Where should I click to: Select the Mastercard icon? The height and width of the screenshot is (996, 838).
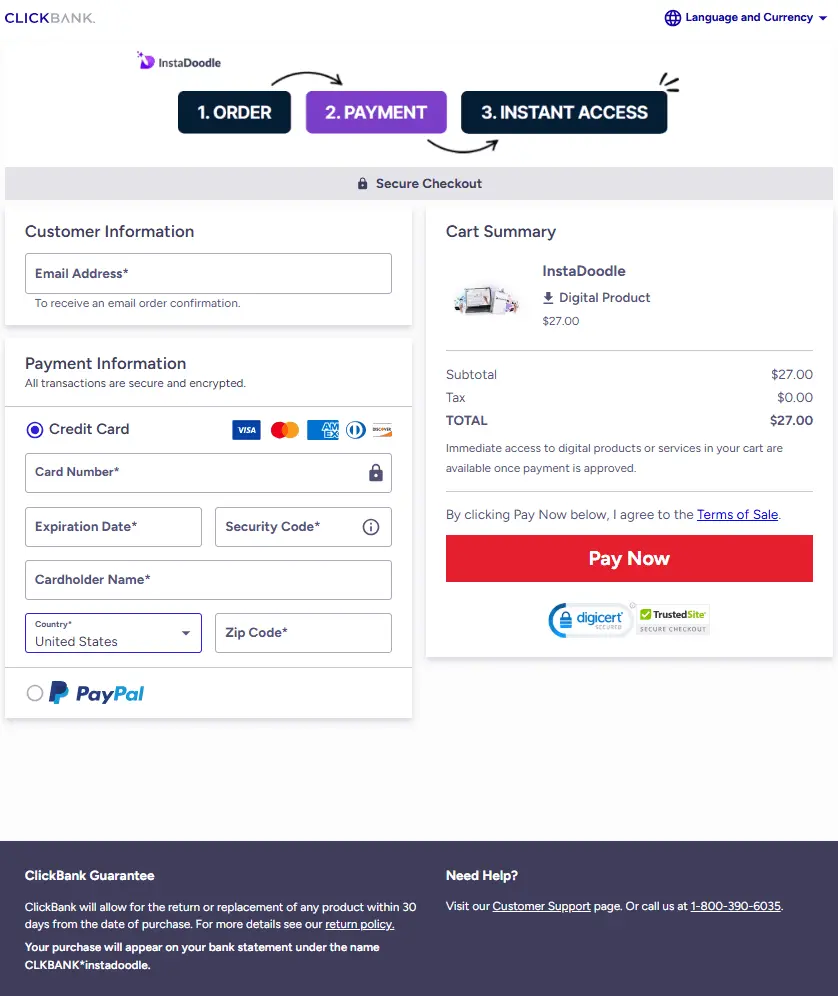[284, 429]
